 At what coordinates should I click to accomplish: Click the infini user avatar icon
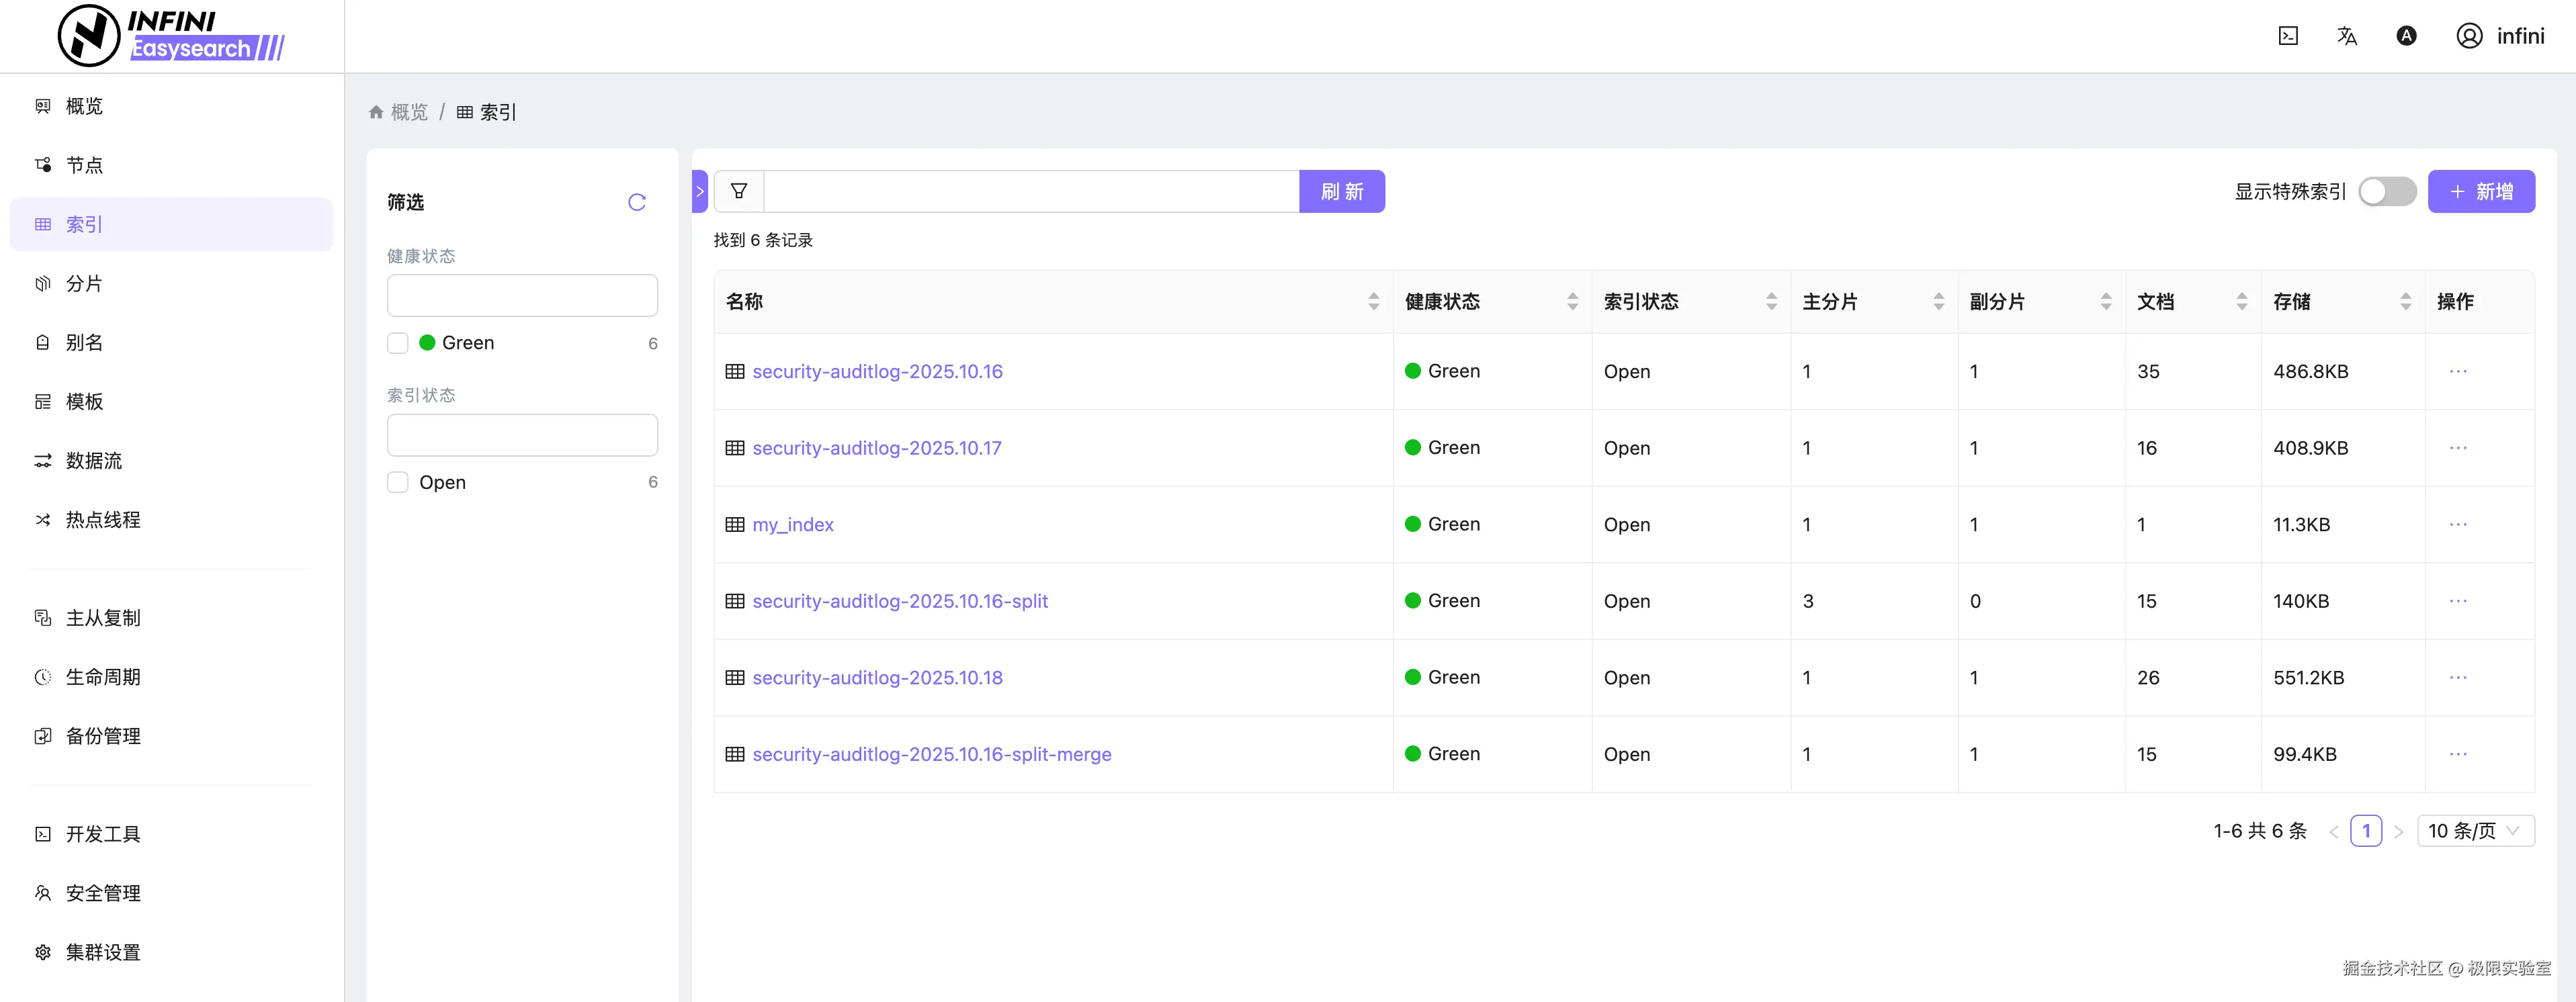(x=2469, y=36)
